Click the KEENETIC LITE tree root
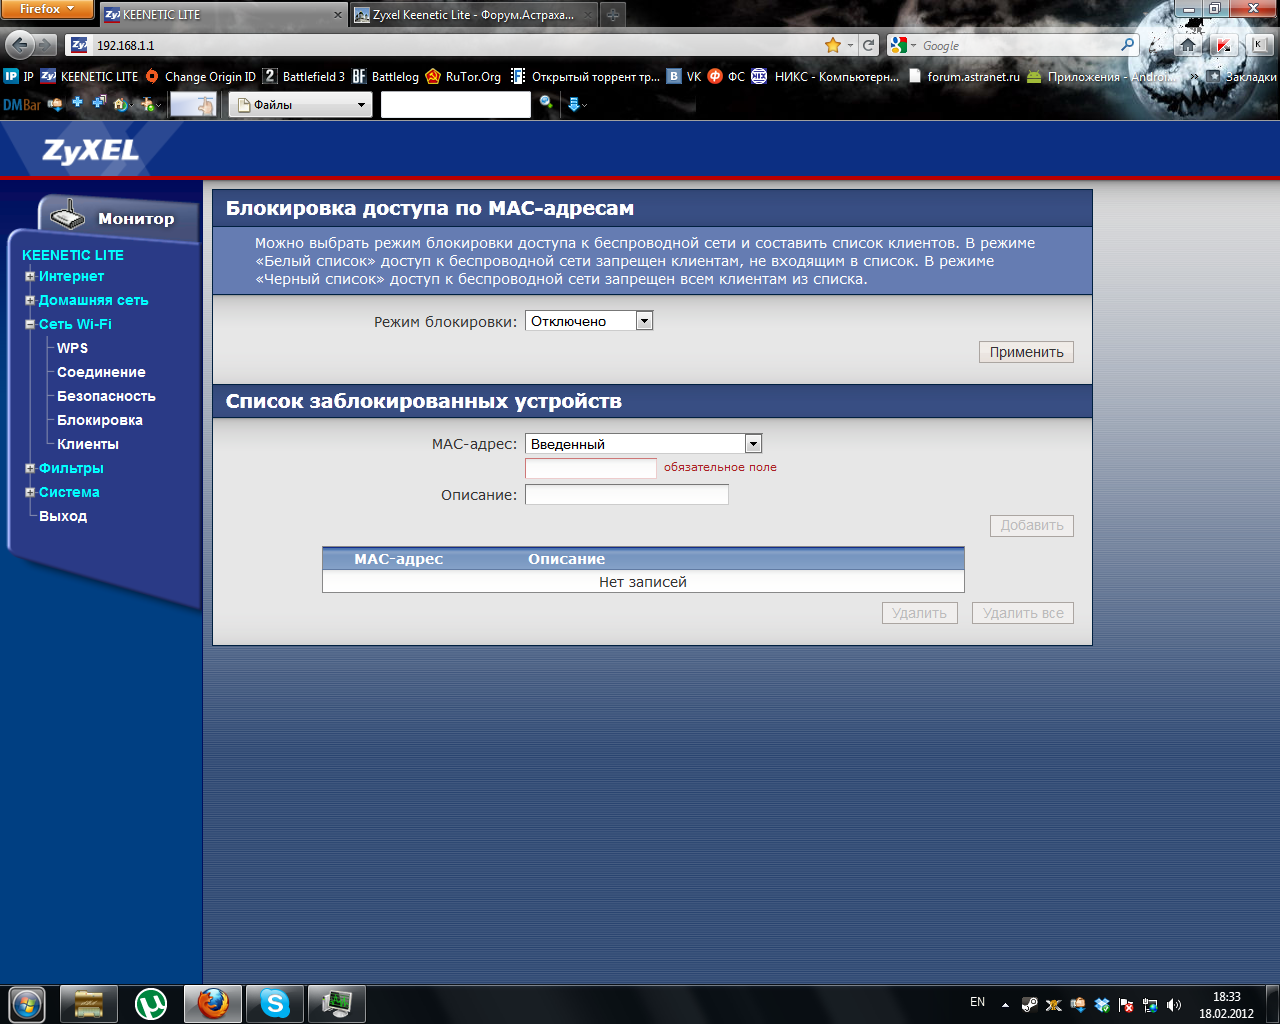 [73, 255]
